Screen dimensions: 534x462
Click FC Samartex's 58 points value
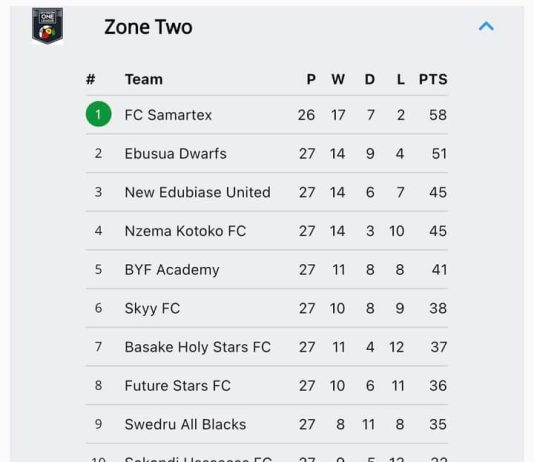[x=438, y=115]
